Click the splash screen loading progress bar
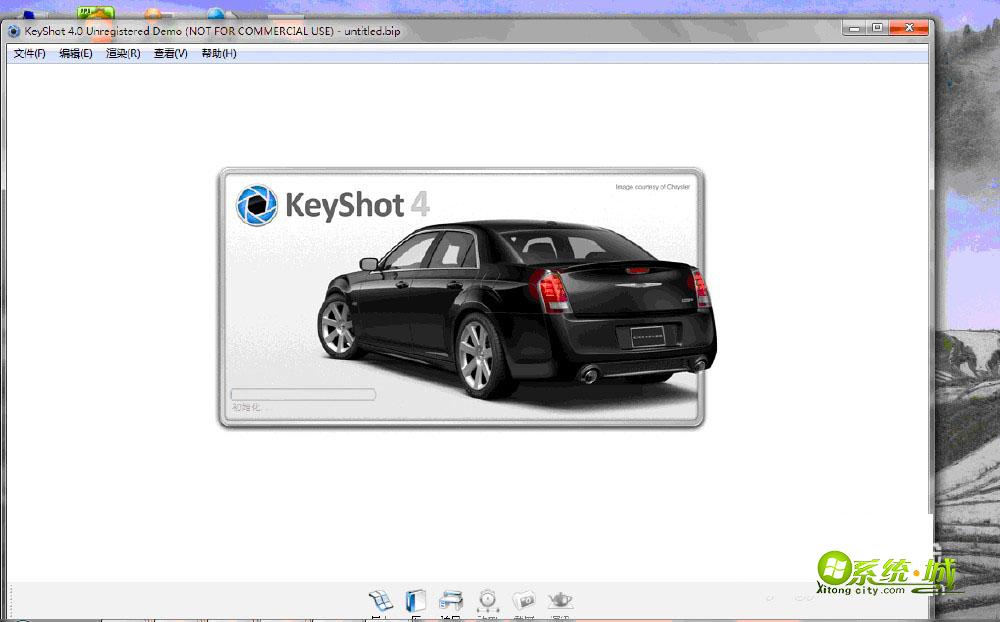 click(303, 394)
